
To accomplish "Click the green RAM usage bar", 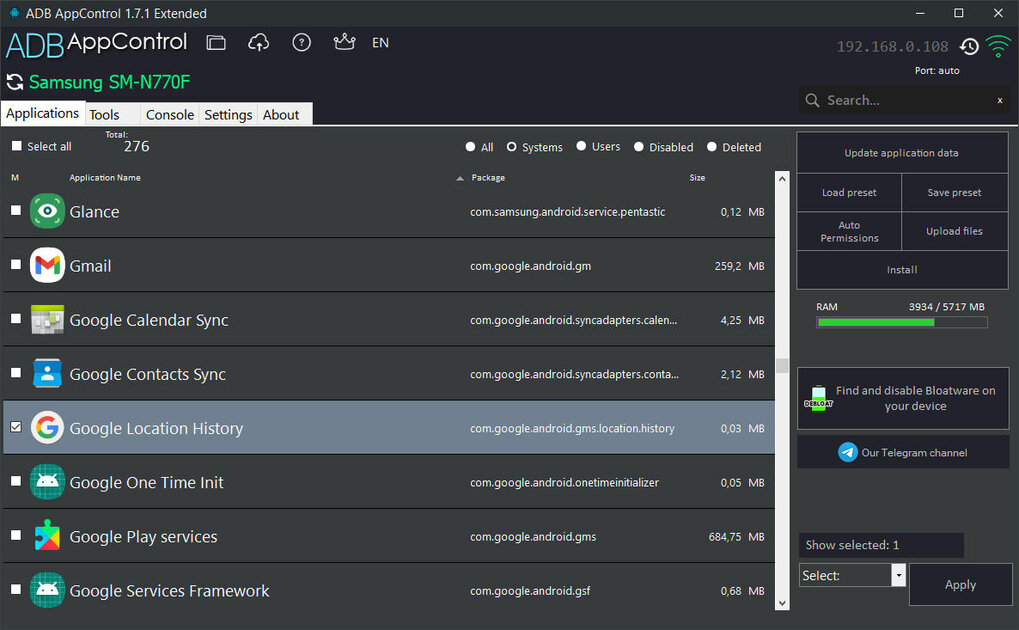I will [876, 322].
